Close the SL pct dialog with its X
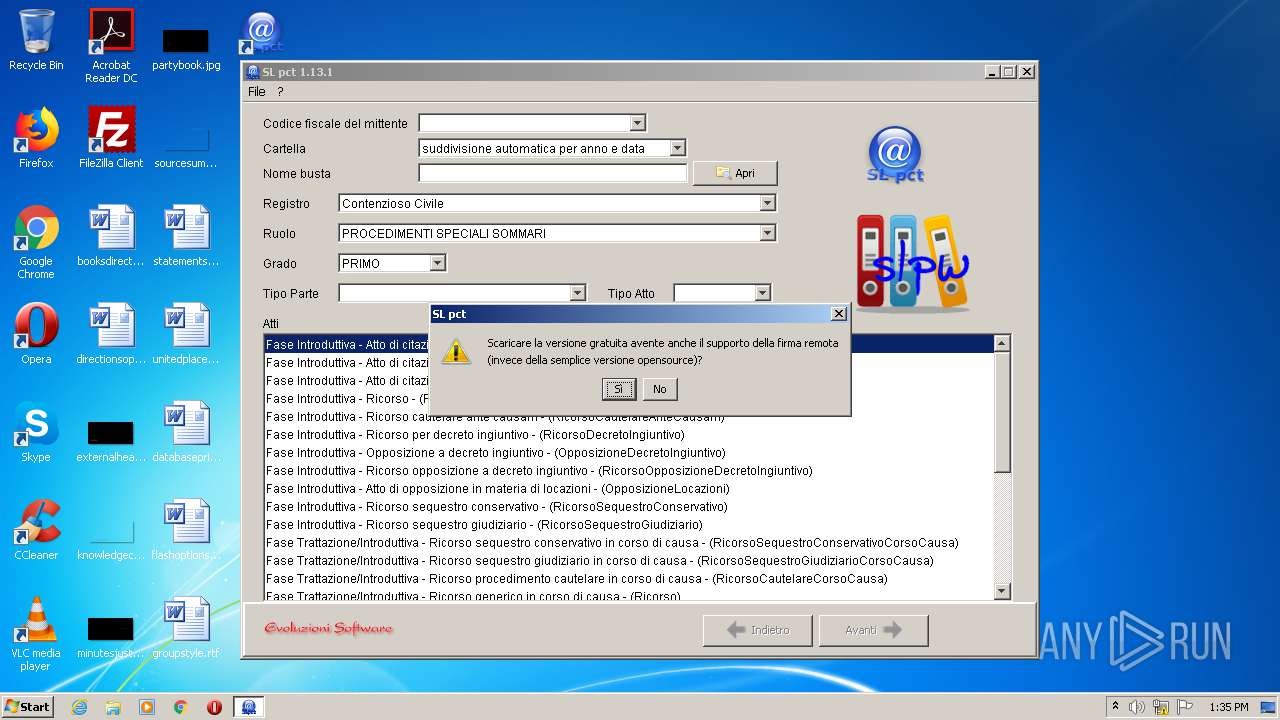This screenshot has height=720, width=1280. tap(838, 314)
